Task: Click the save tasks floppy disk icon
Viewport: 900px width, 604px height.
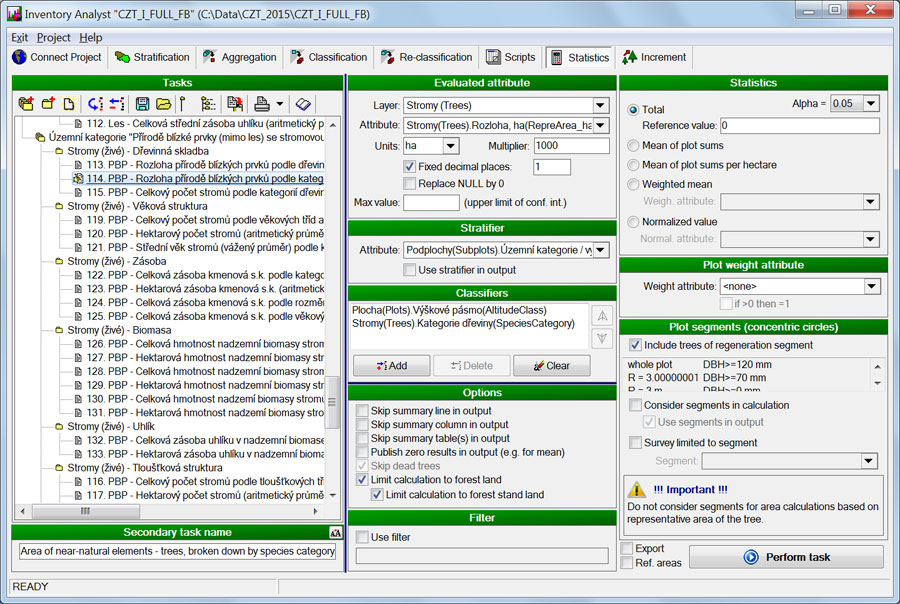Action: point(142,104)
